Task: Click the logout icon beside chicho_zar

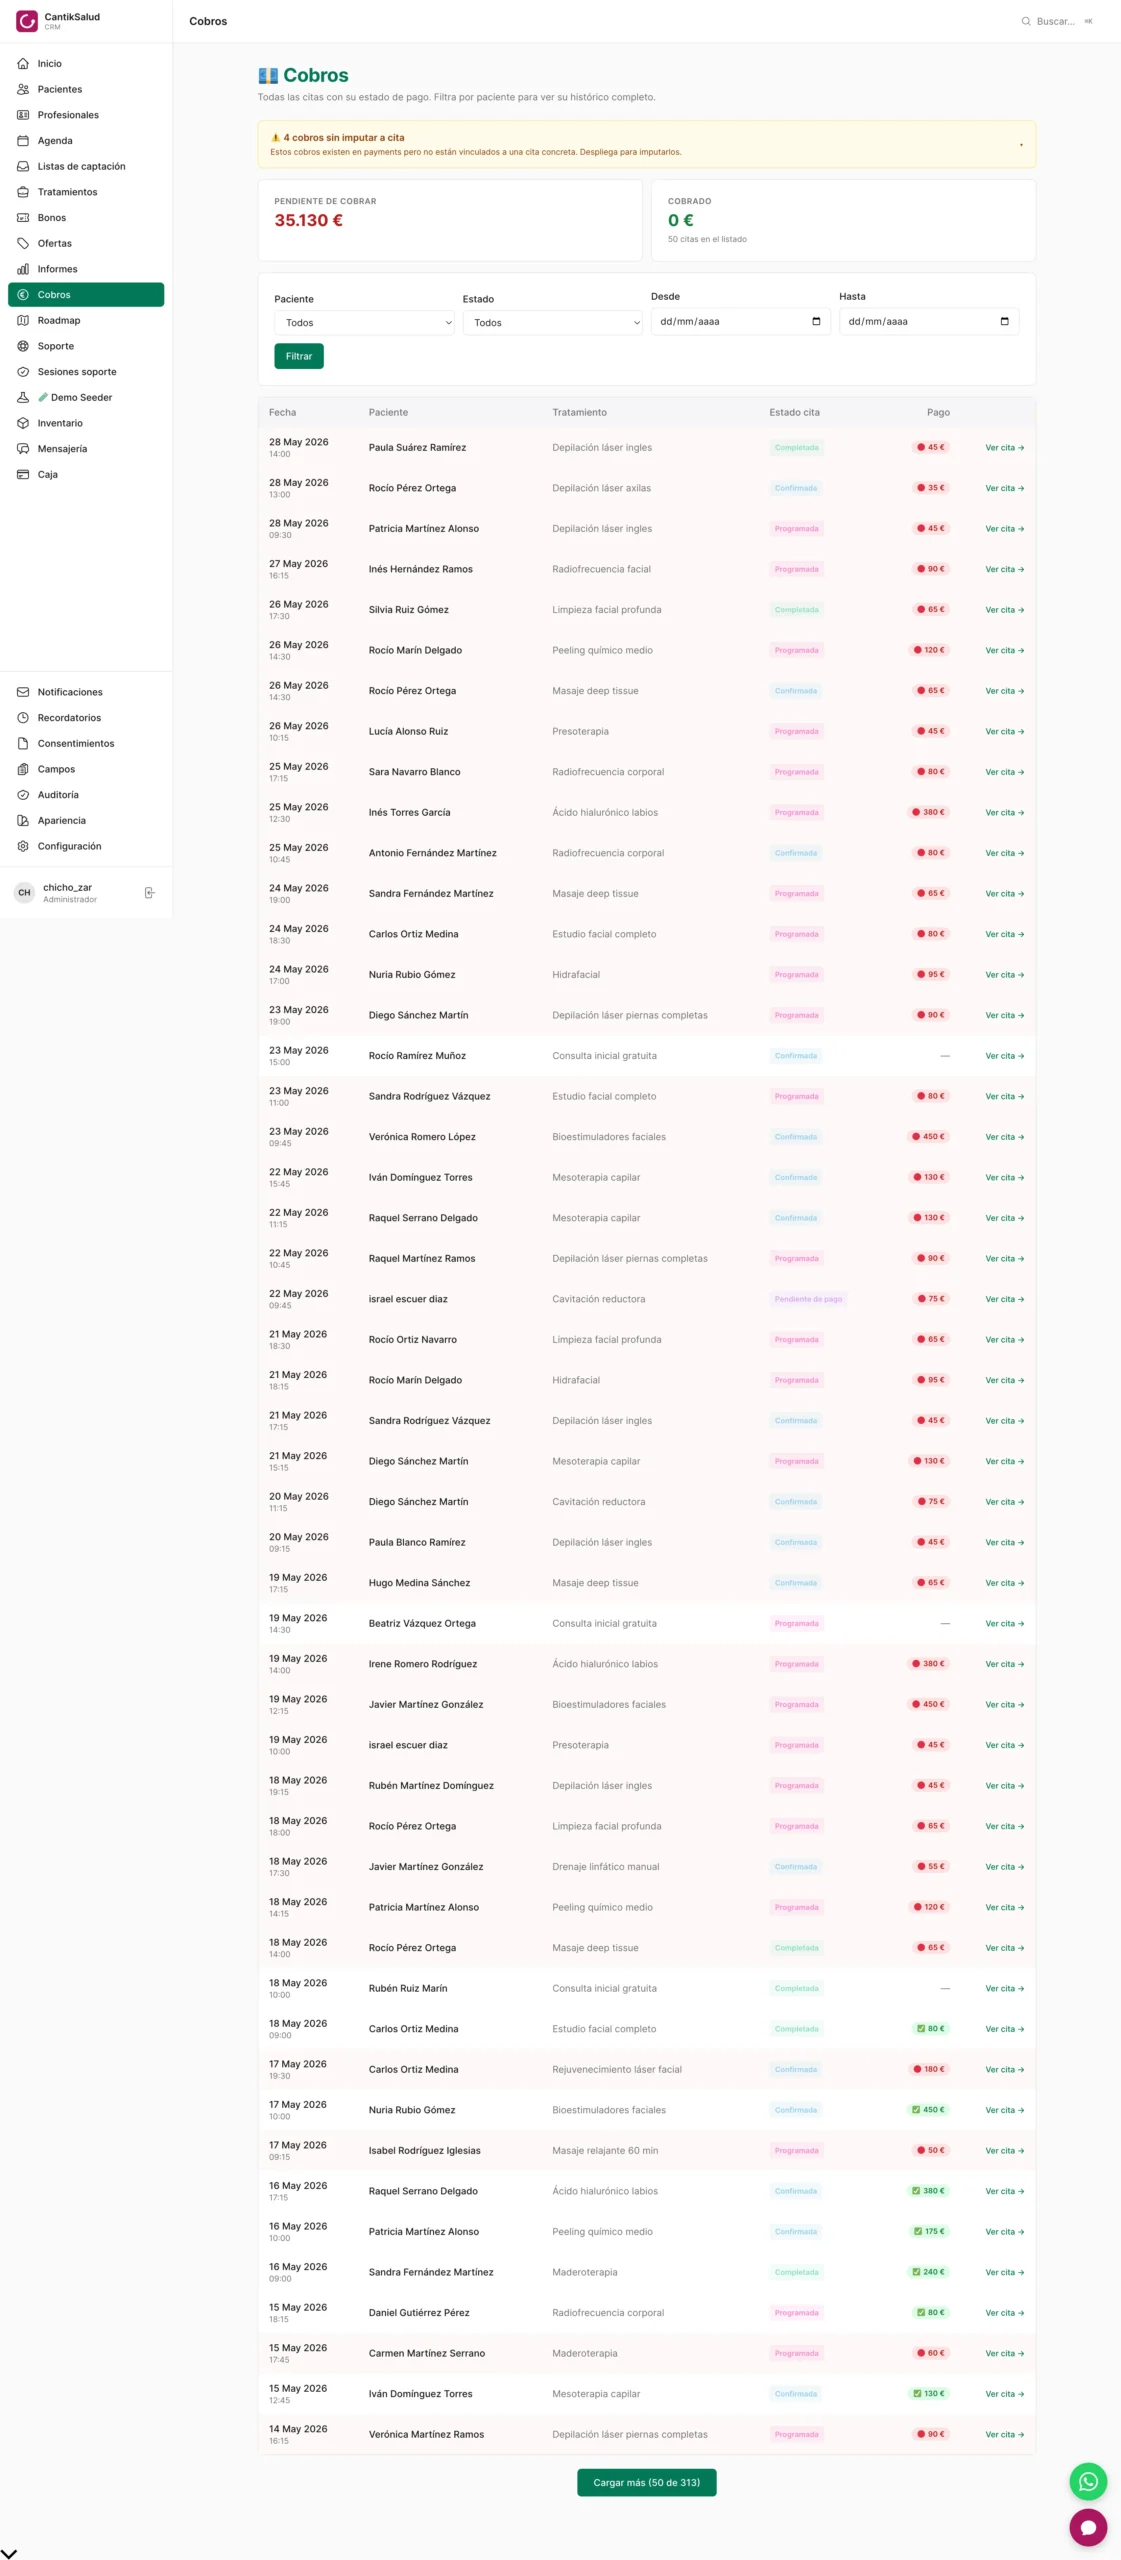Action: point(150,892)
